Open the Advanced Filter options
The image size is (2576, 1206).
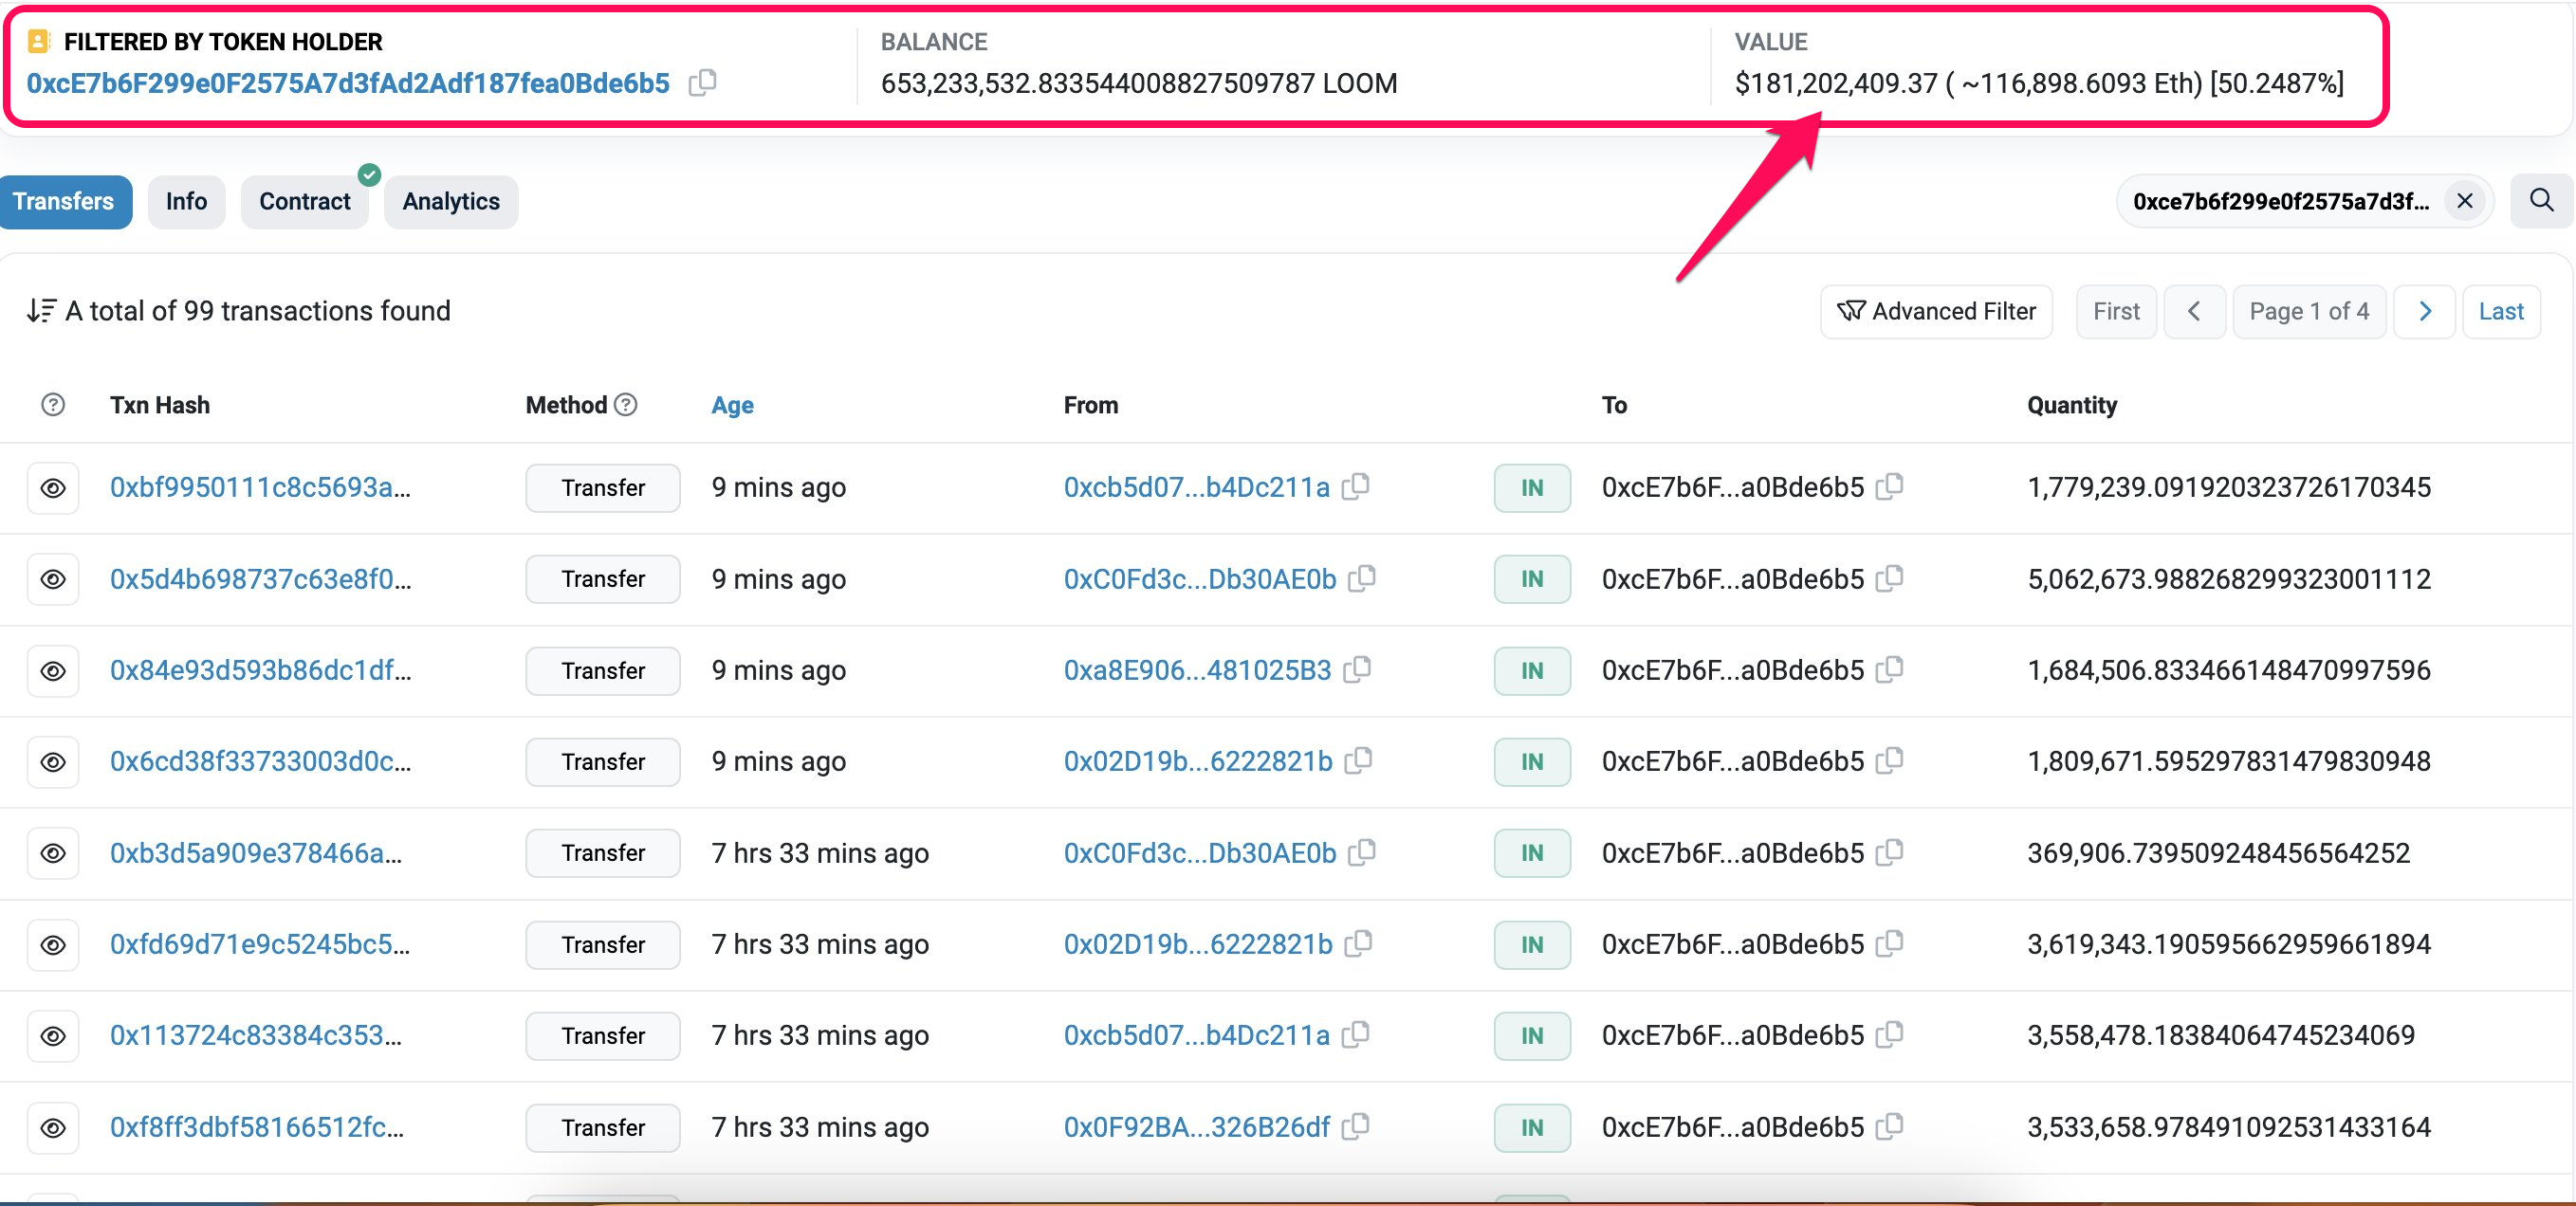click(1936, 311)
